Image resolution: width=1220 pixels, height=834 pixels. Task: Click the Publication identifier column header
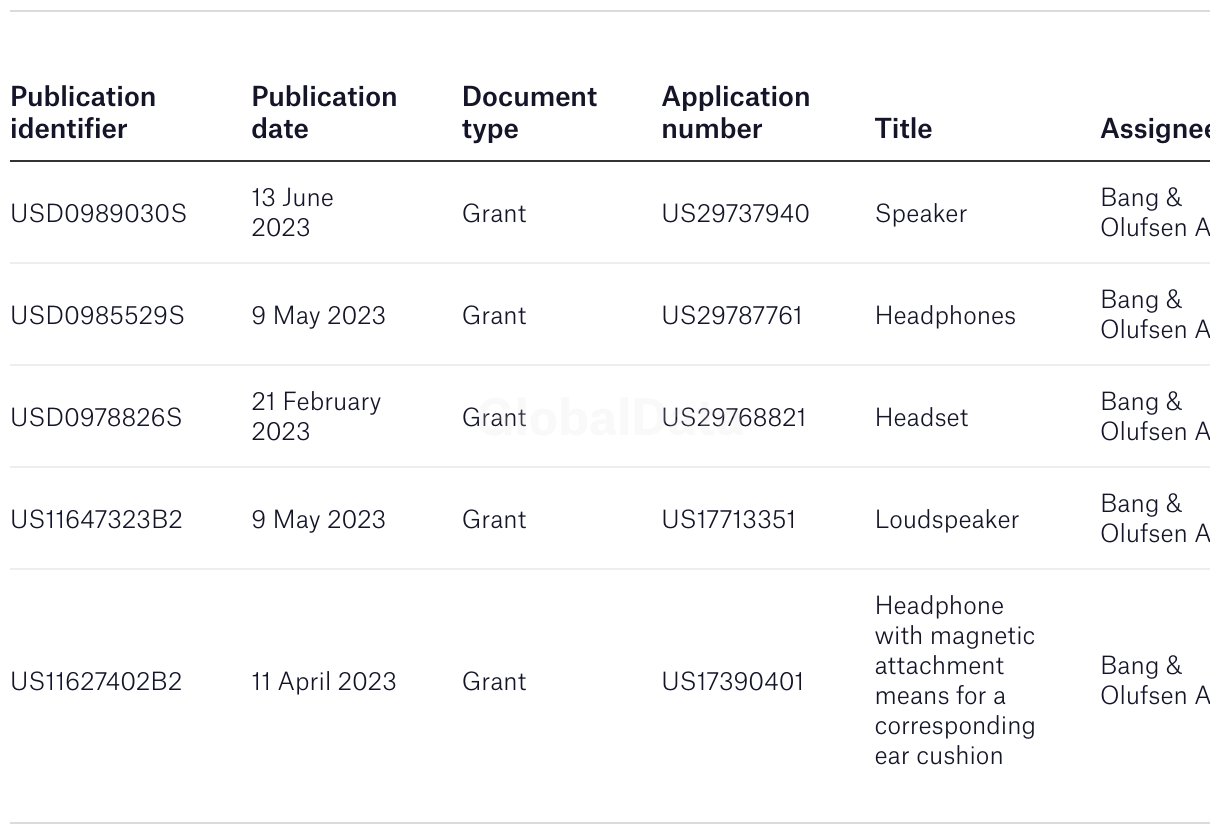(83, 113)
